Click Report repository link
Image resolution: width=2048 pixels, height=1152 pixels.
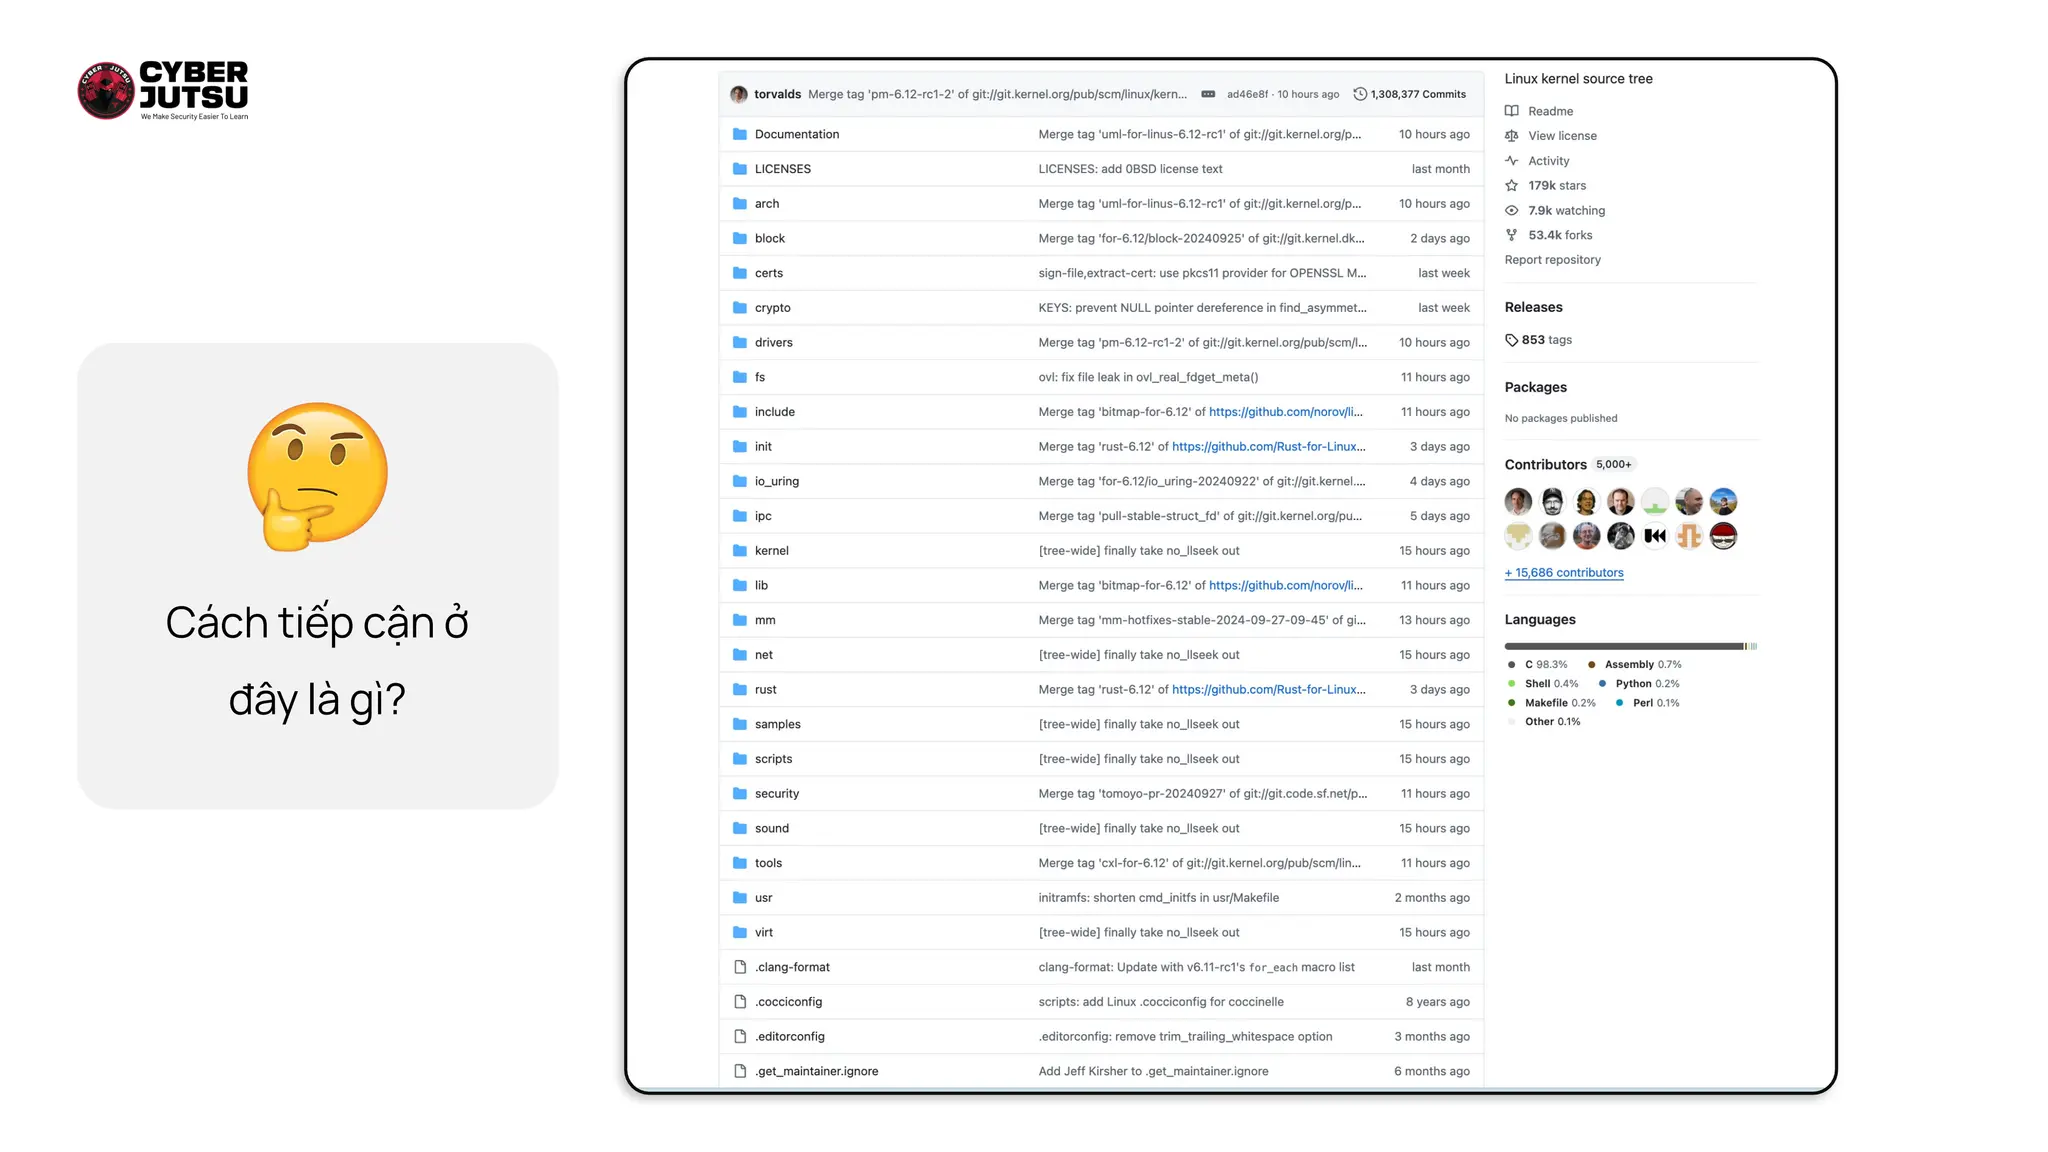1552,260
